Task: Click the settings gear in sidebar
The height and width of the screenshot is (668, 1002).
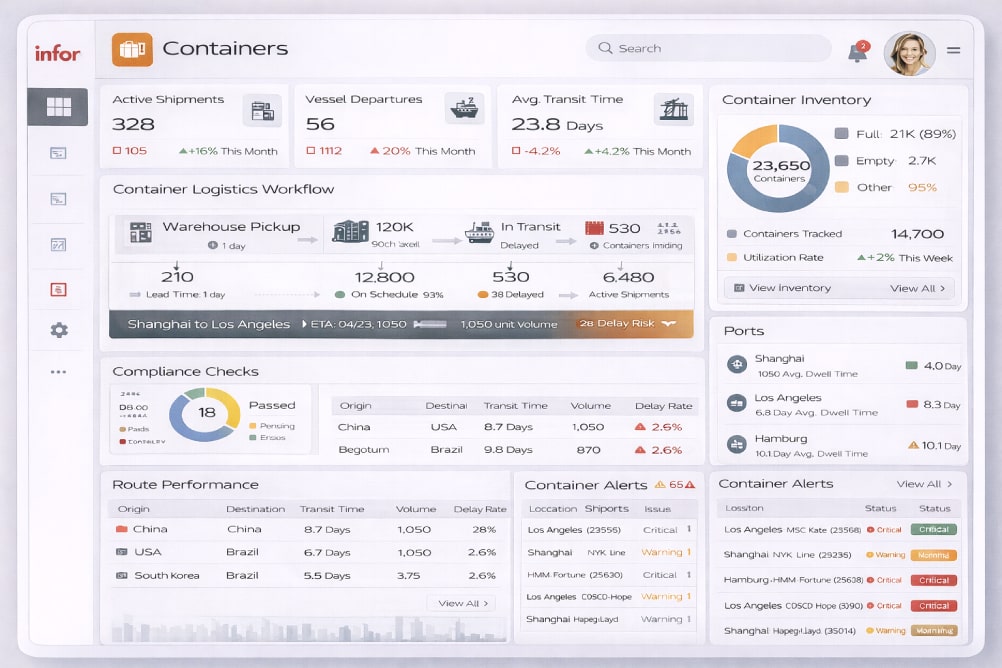Action: (59, 330)
